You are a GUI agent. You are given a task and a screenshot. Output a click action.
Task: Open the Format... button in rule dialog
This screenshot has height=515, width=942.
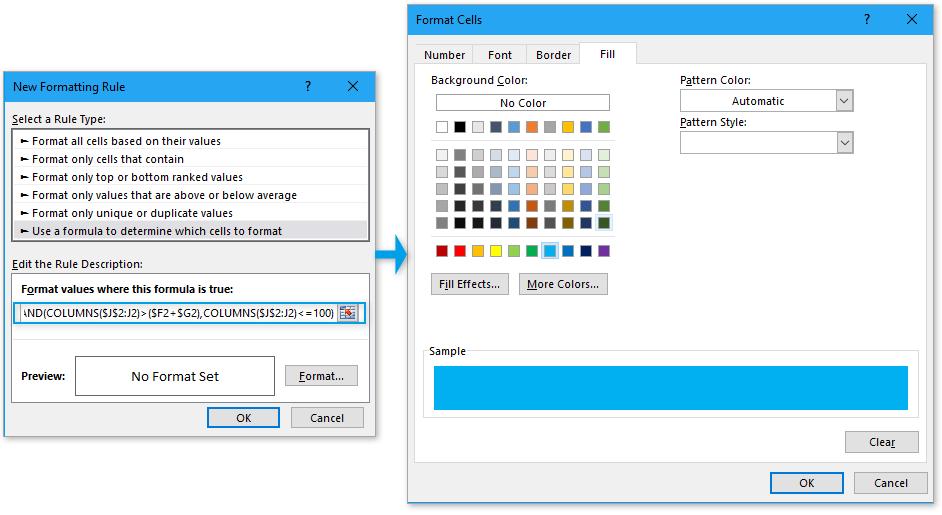pyautogui.click(x=321, y=376)
